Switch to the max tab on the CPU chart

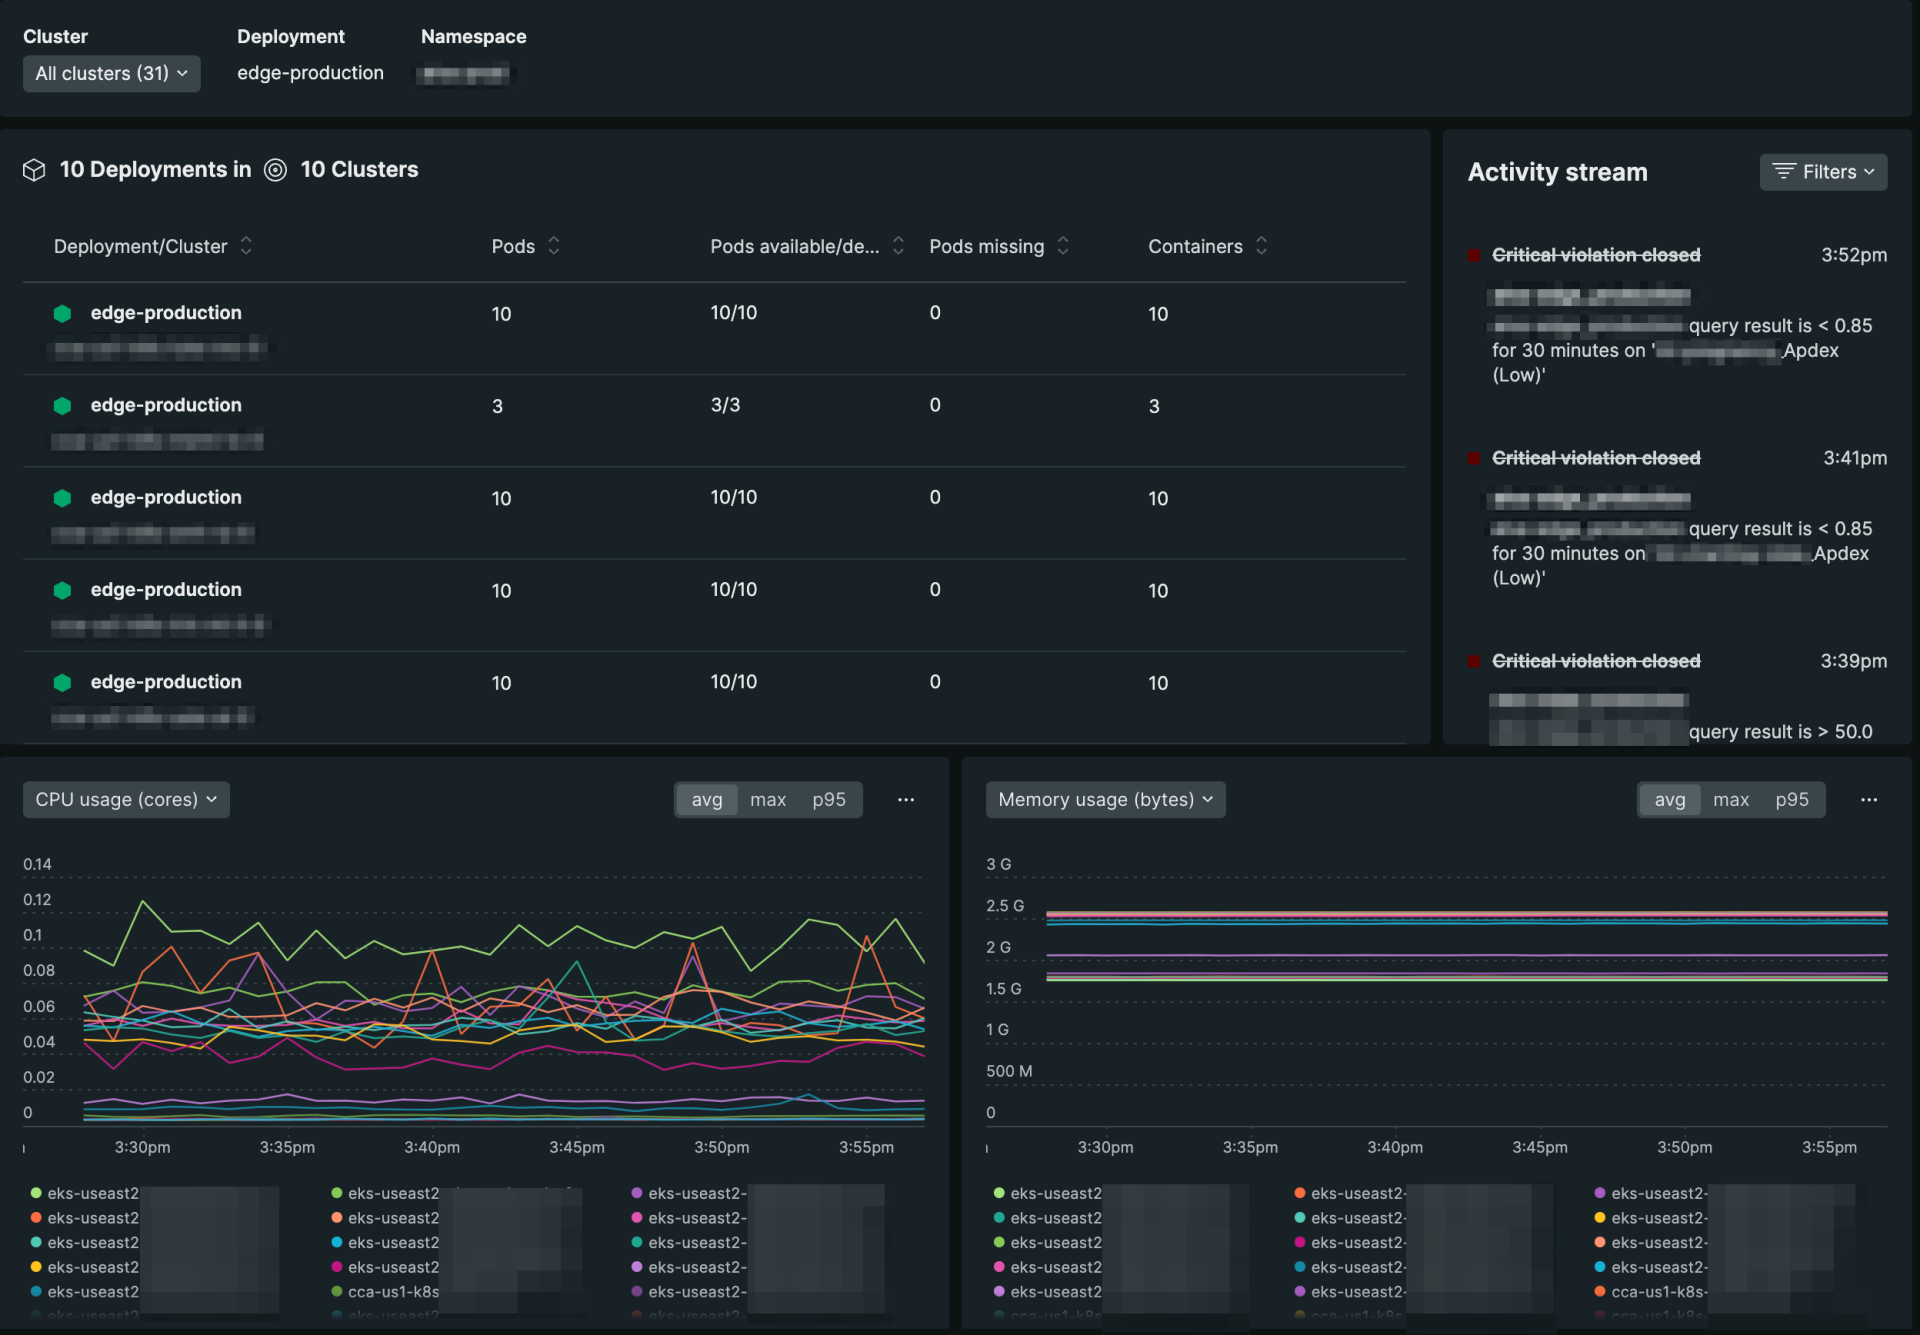pos(768,800)
